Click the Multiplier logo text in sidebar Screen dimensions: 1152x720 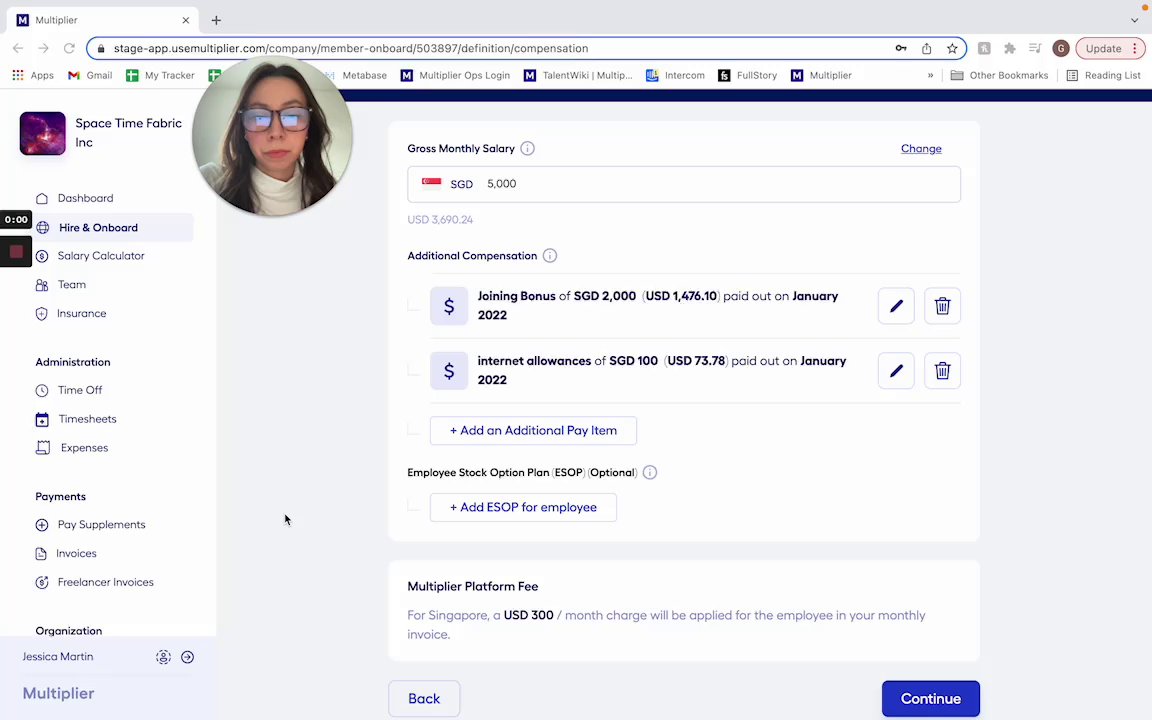tap(59, 694)
